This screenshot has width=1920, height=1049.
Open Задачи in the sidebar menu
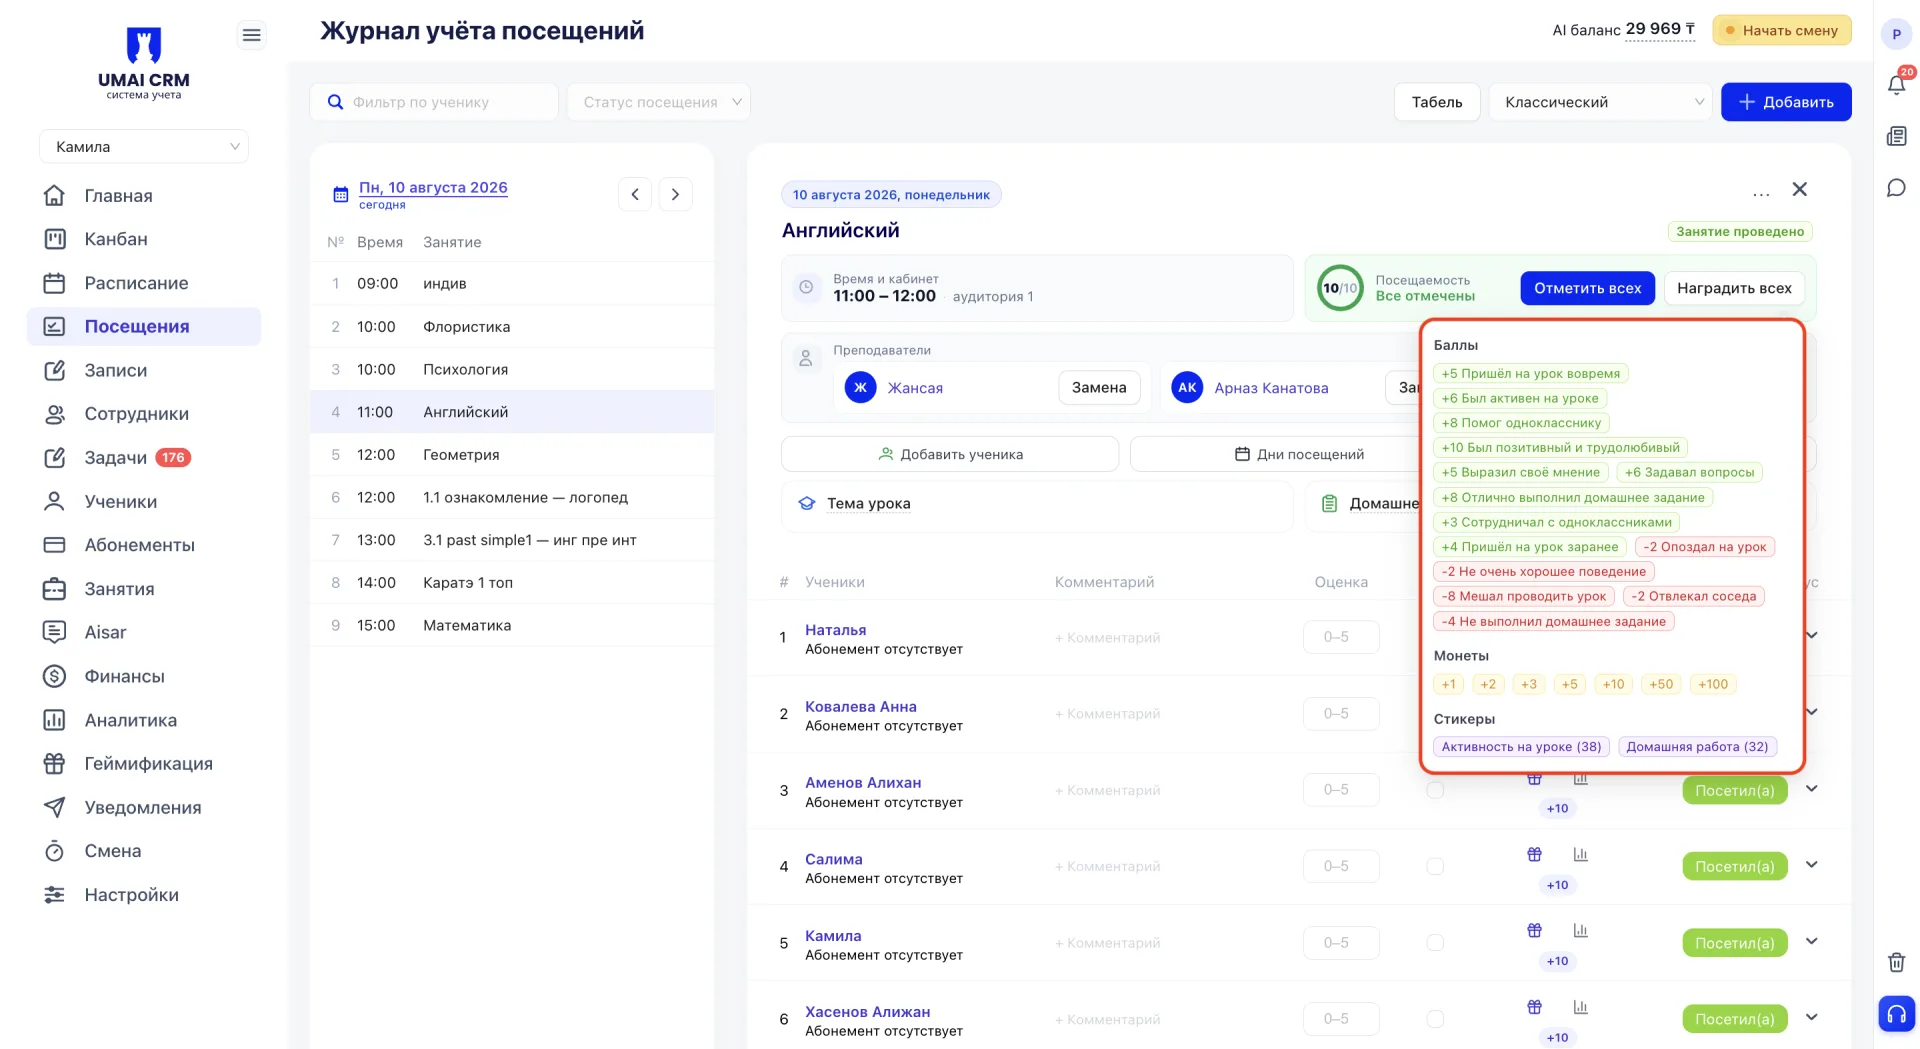point(144,458)
